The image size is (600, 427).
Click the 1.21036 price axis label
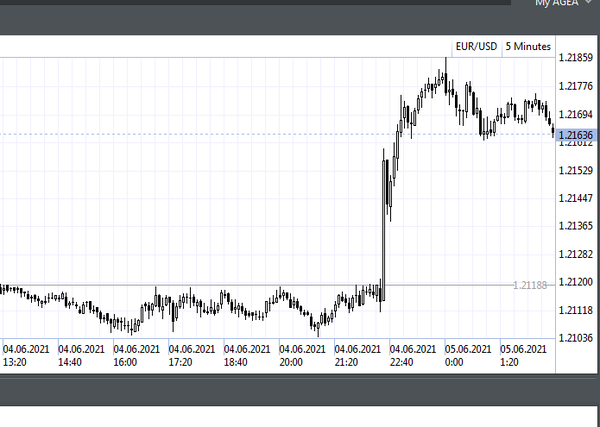click(577, 339)
